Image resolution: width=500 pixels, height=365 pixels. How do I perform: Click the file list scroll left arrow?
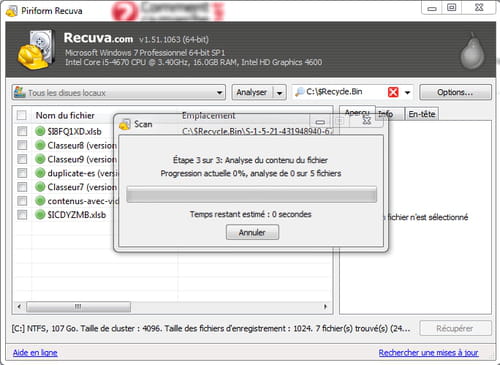click(19, 306)
